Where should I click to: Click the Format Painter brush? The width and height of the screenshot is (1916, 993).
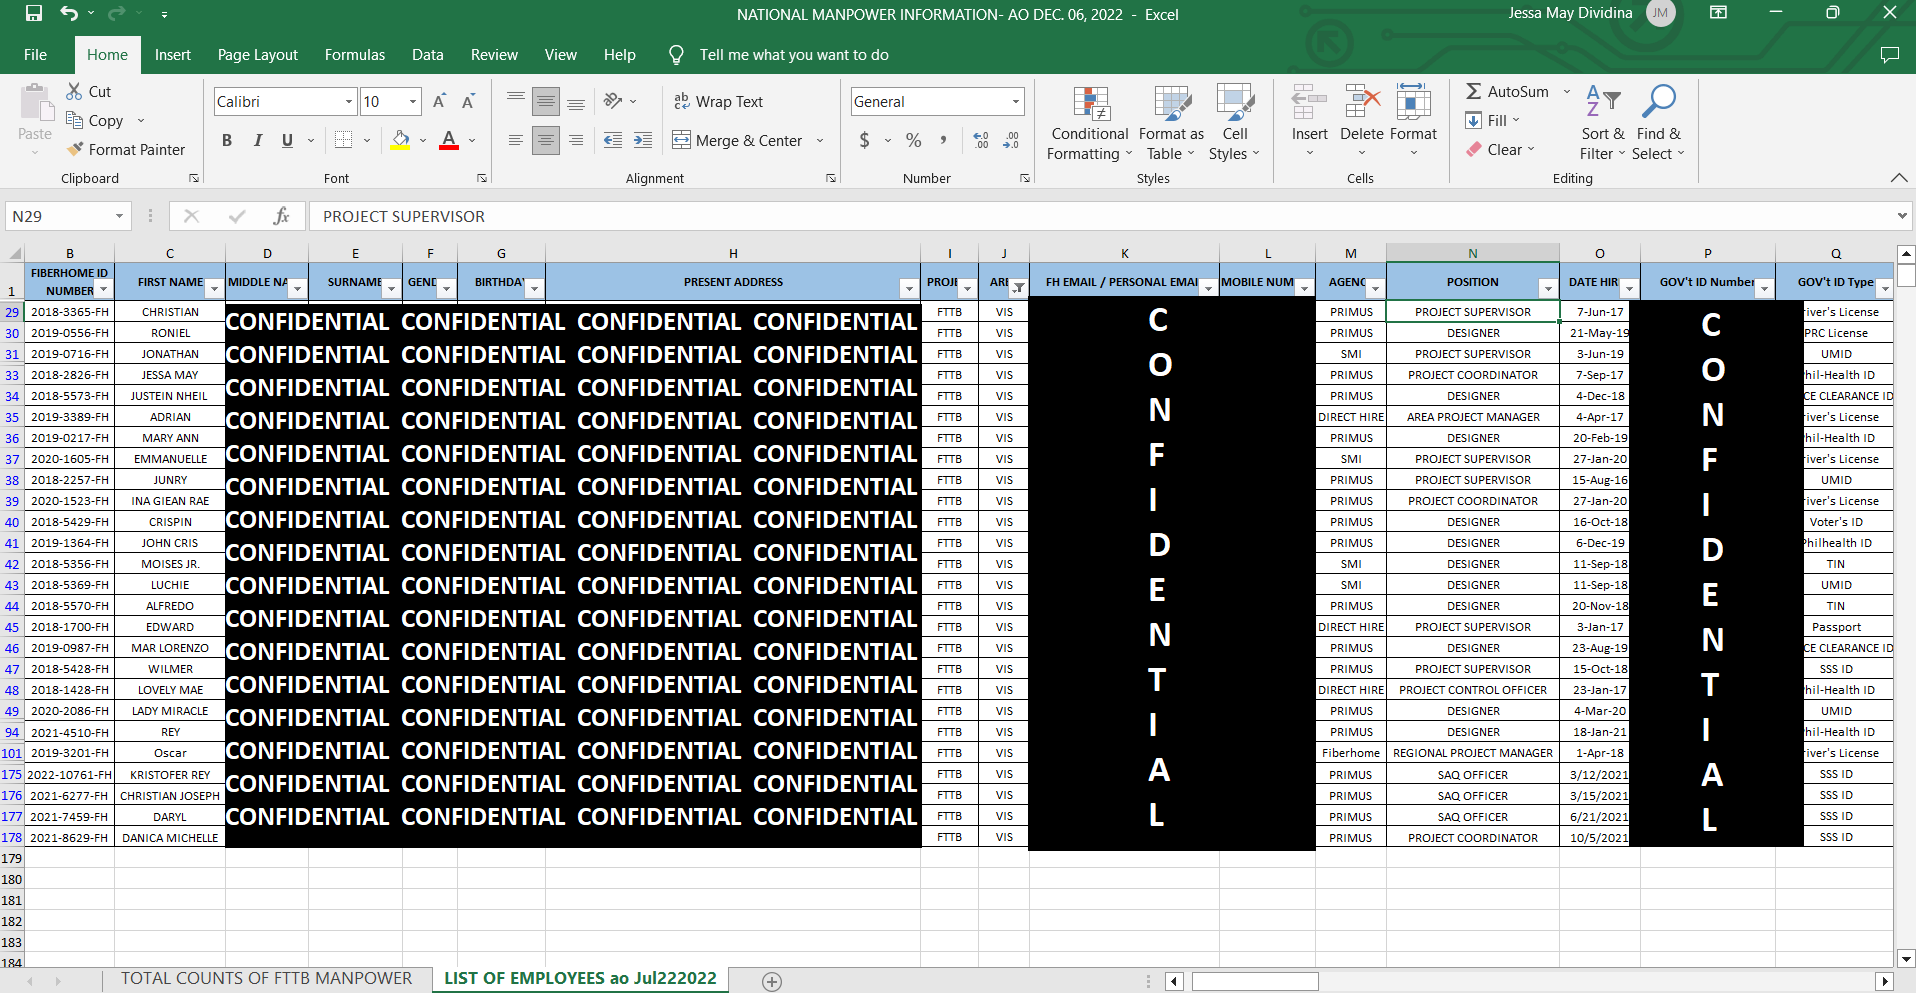pos(74,149)
